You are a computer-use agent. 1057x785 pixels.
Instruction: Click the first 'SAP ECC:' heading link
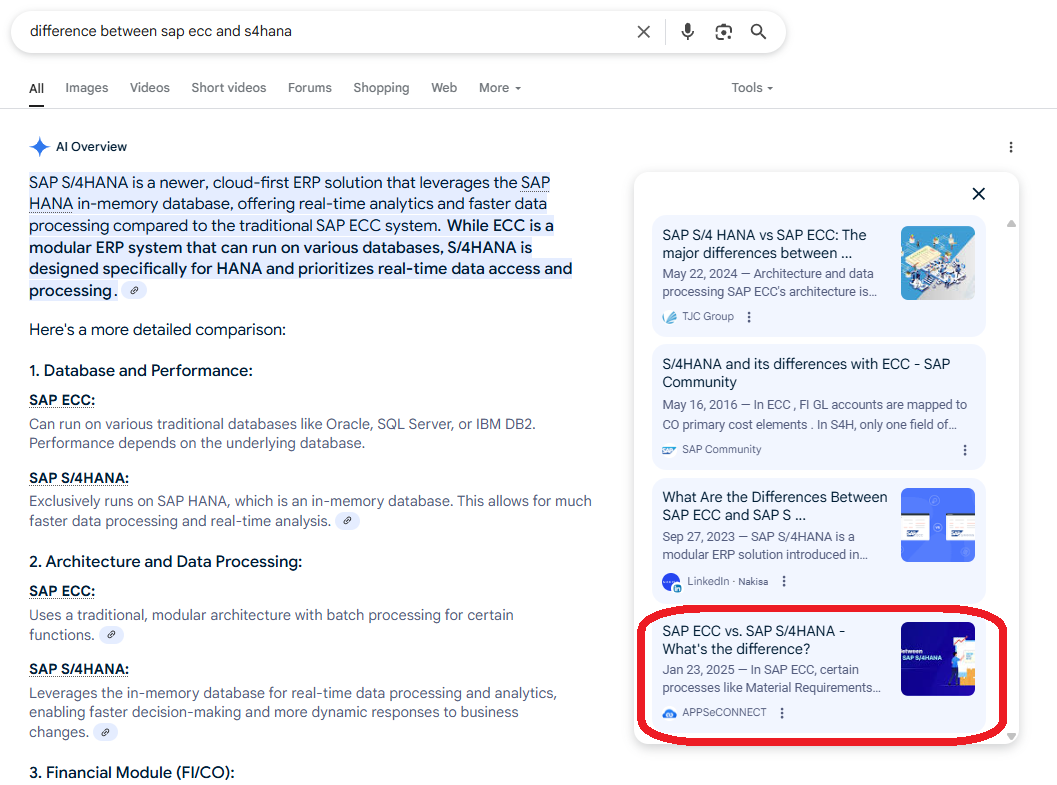62,400
